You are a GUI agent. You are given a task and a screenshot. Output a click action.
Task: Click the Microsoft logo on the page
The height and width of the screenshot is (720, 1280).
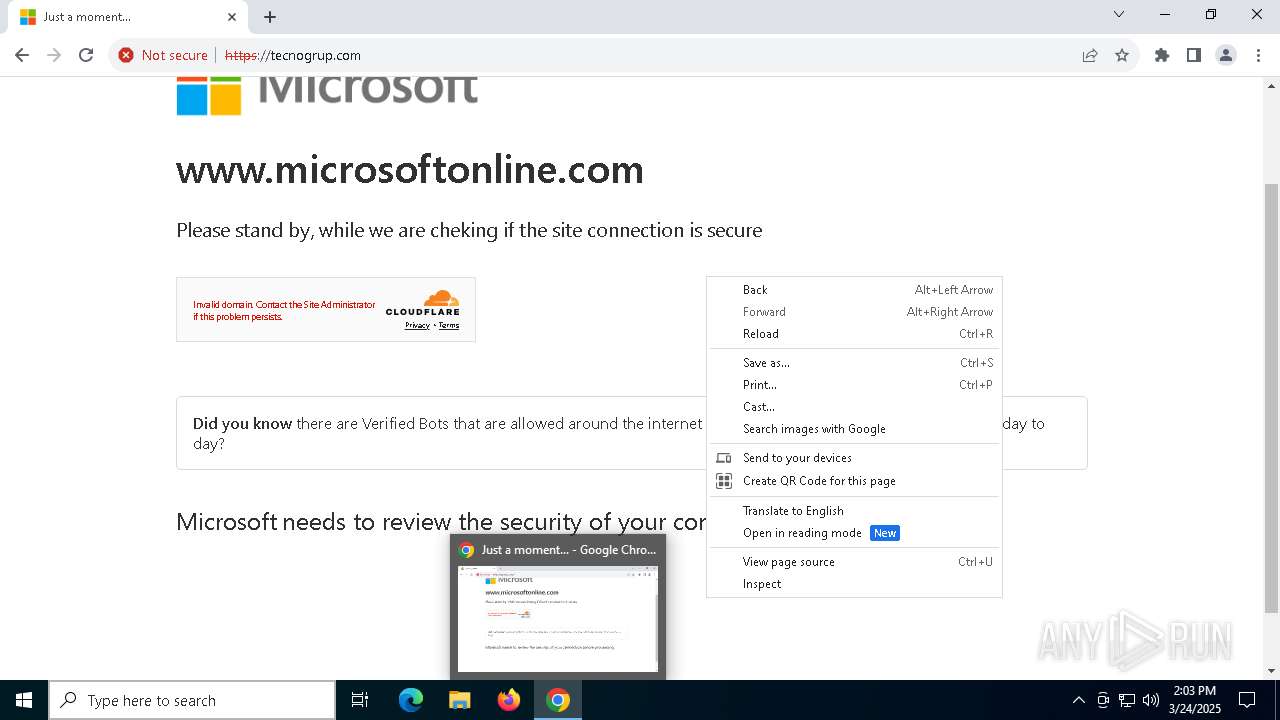click(x=327, y=95)
